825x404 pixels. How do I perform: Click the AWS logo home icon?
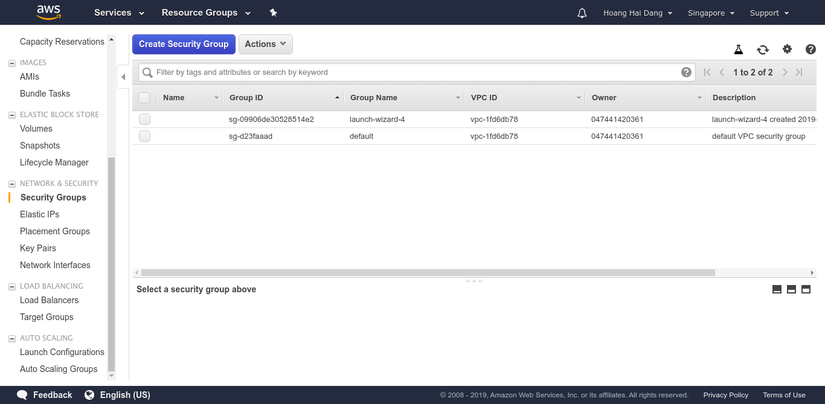(x=49, y=13)
